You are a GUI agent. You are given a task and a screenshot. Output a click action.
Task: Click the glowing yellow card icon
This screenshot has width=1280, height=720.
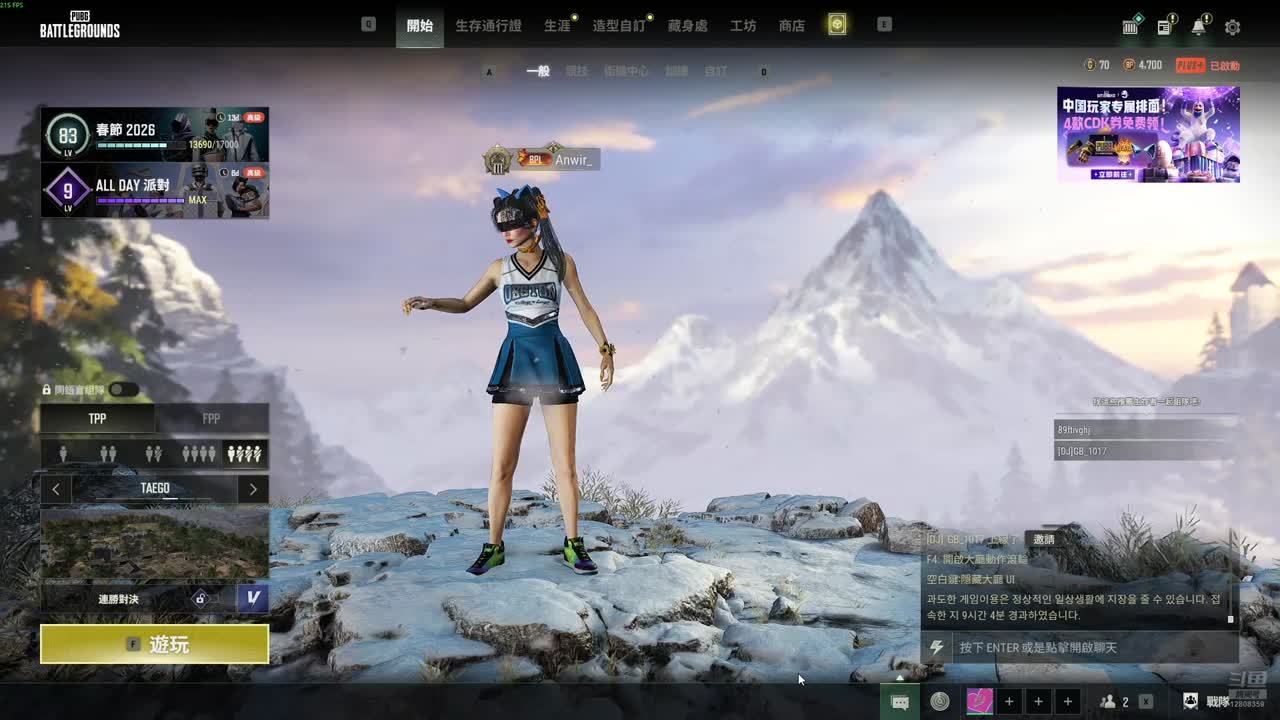tap(837, 25)
